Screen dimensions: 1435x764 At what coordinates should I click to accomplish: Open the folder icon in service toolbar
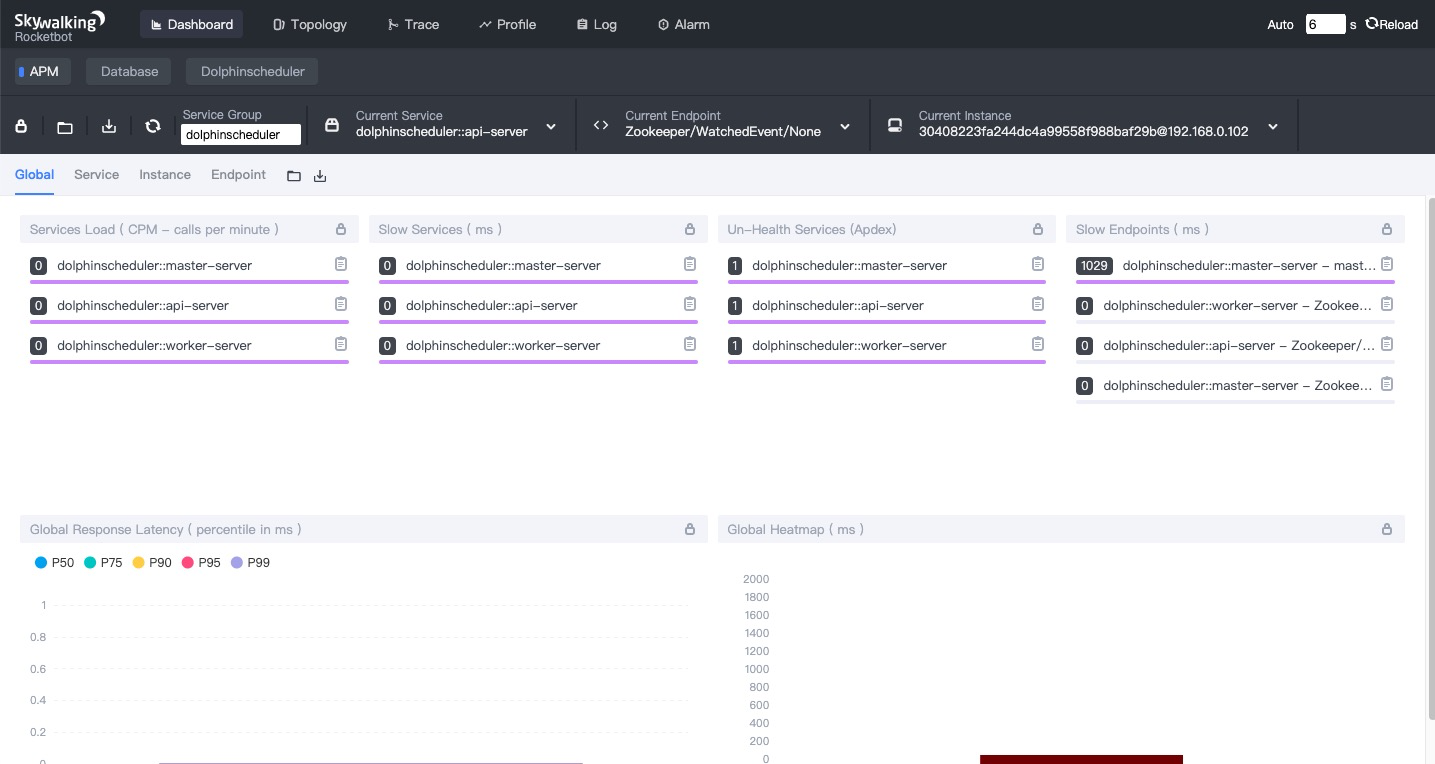pyautogui.click(x=65, y=127)
